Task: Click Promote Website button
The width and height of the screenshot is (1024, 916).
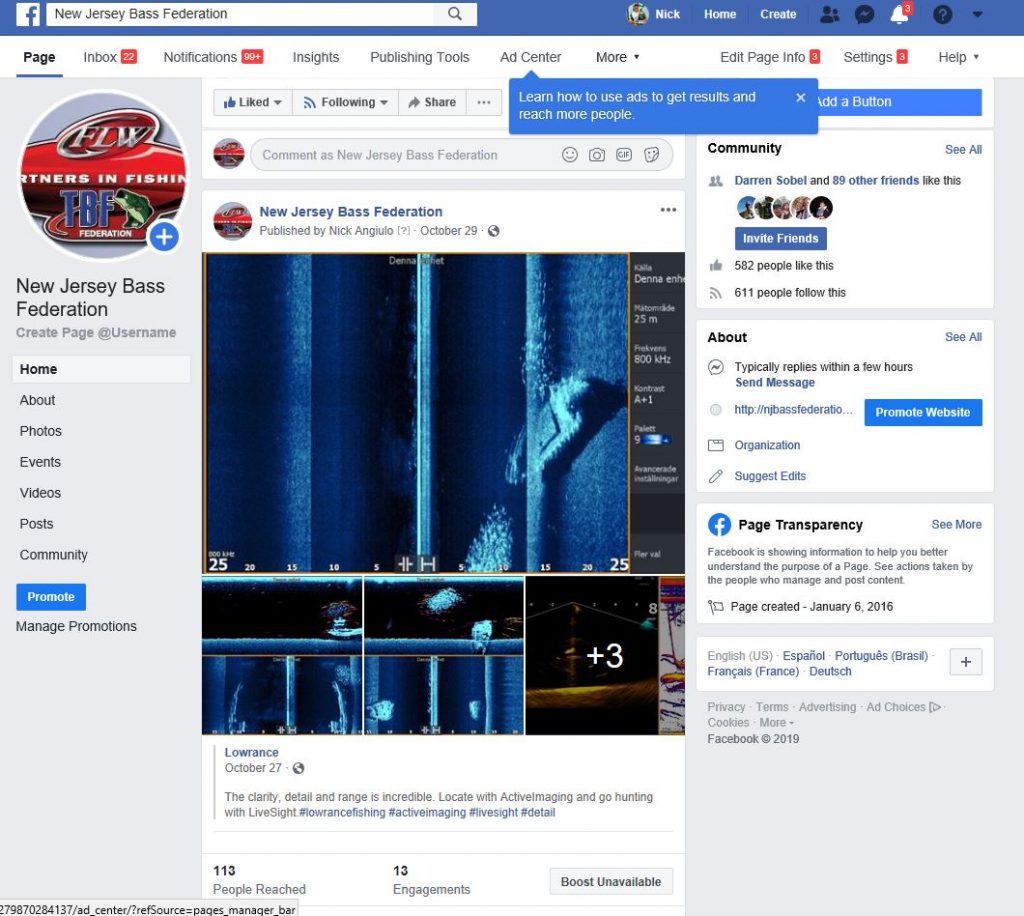Action: pos(923,413)
